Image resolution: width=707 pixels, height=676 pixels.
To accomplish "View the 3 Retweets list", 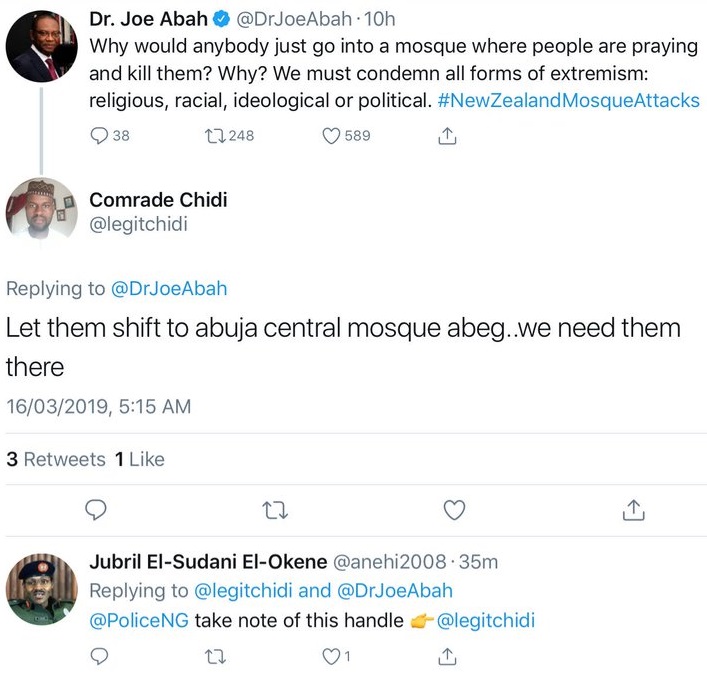I will click(56, 459).
